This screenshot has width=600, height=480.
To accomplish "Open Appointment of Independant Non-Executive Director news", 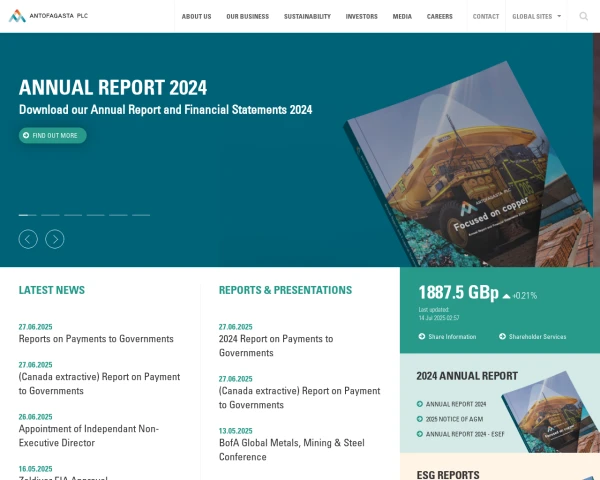I will click(89, 436).
